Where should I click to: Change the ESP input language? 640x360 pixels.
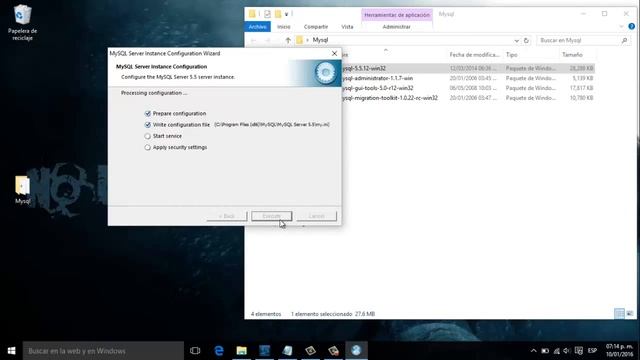pyautogui.click(x=592, y=351)
